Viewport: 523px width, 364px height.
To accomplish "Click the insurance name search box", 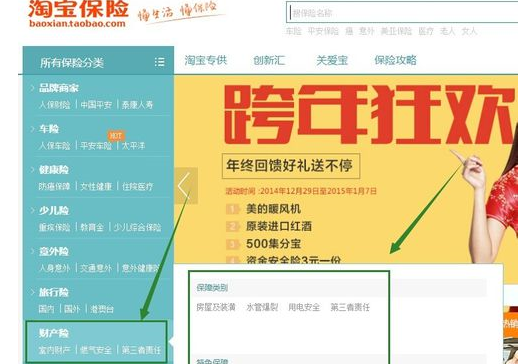I will click(402, 13).
